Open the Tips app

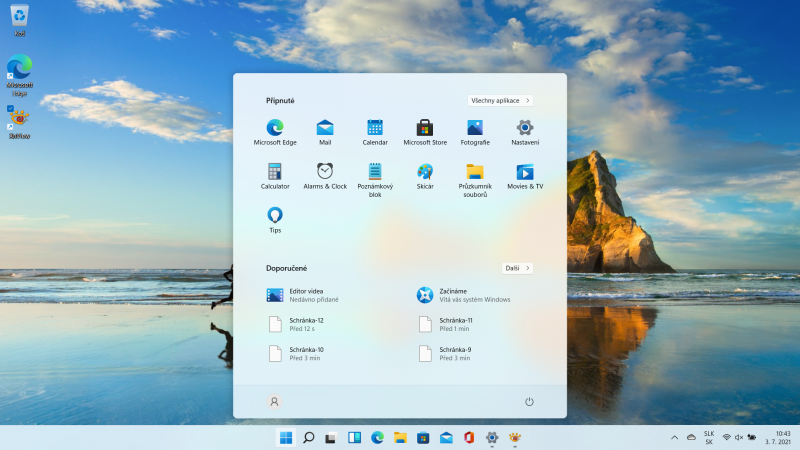275,220
